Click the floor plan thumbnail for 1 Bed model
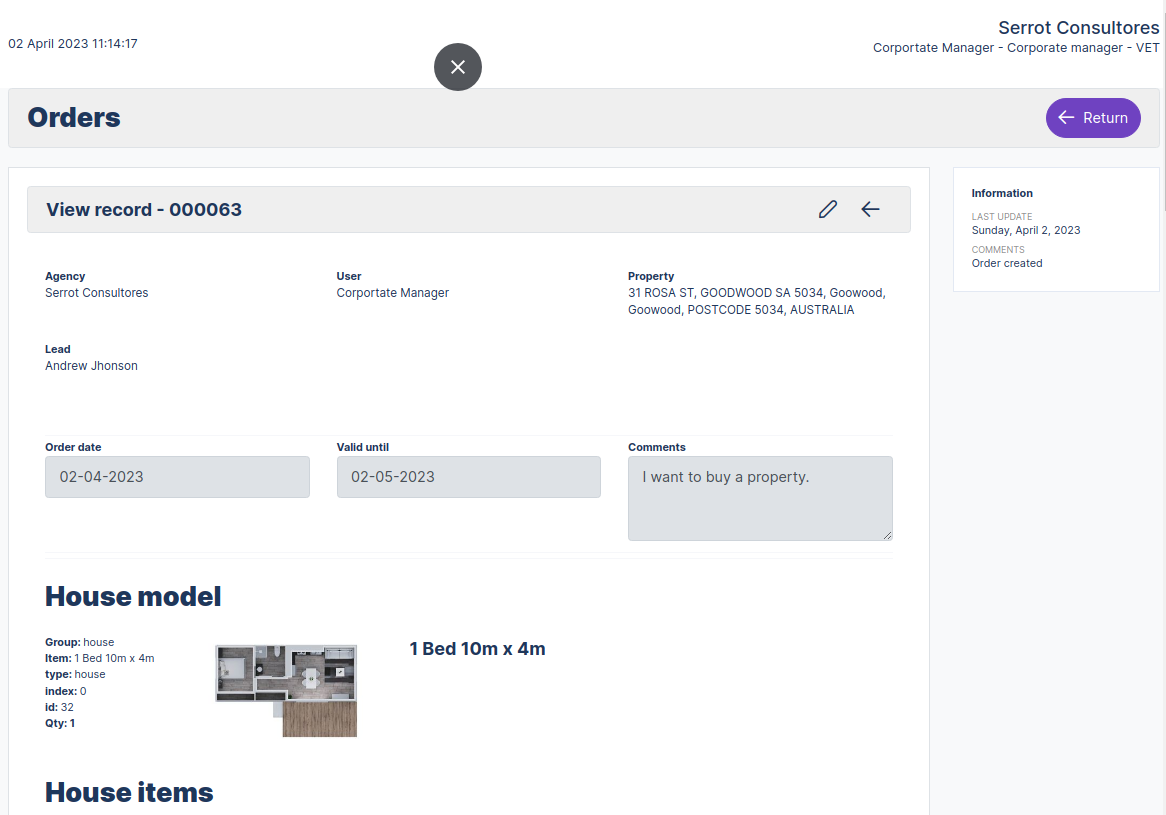1166x815 pixels. tap(285, 689)
